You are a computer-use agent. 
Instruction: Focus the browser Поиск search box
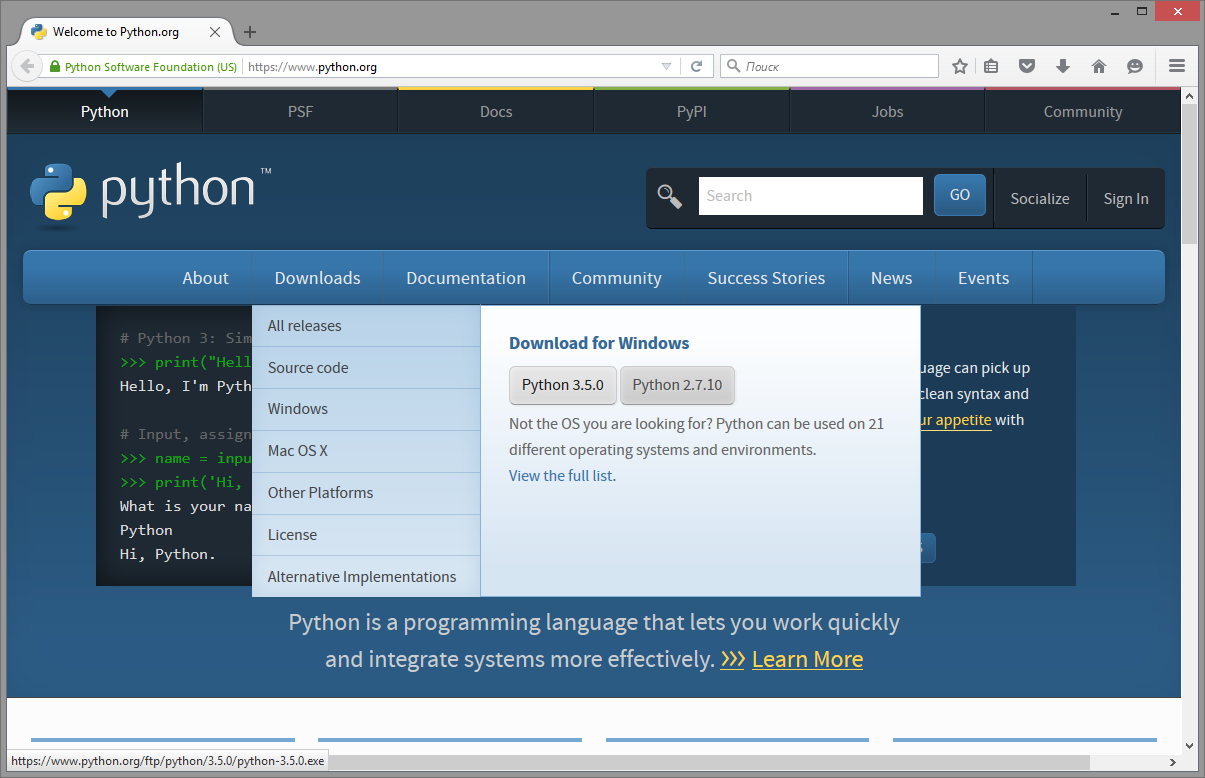click(830, 66)
